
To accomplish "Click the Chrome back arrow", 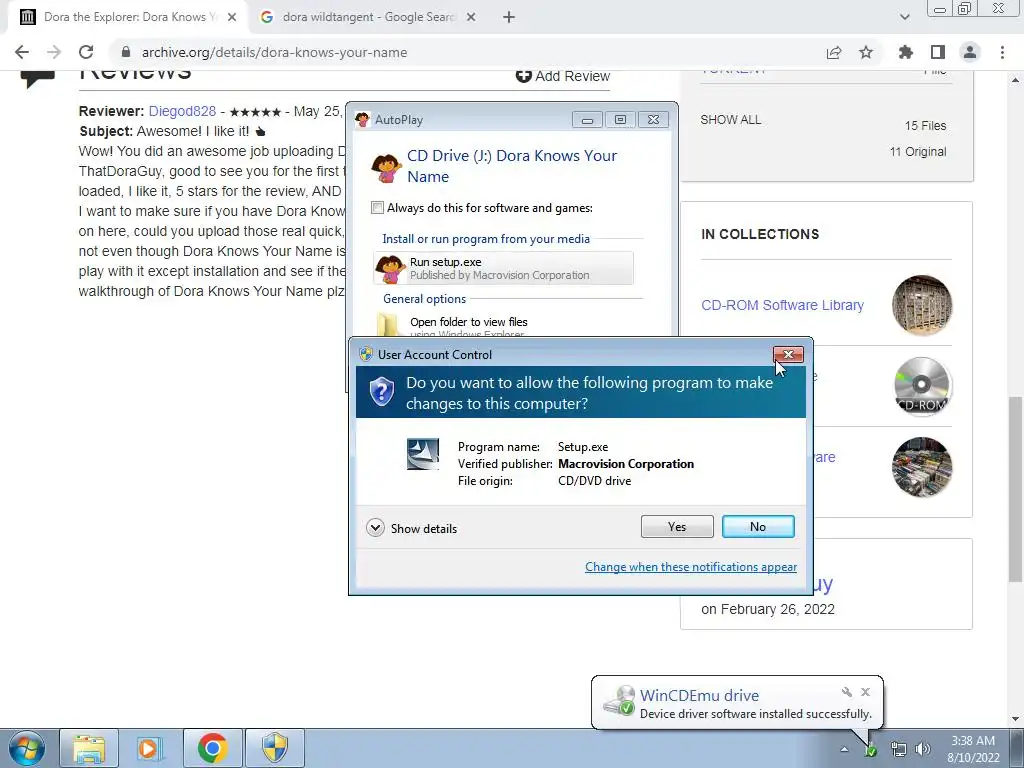I will tap(22, 52).
